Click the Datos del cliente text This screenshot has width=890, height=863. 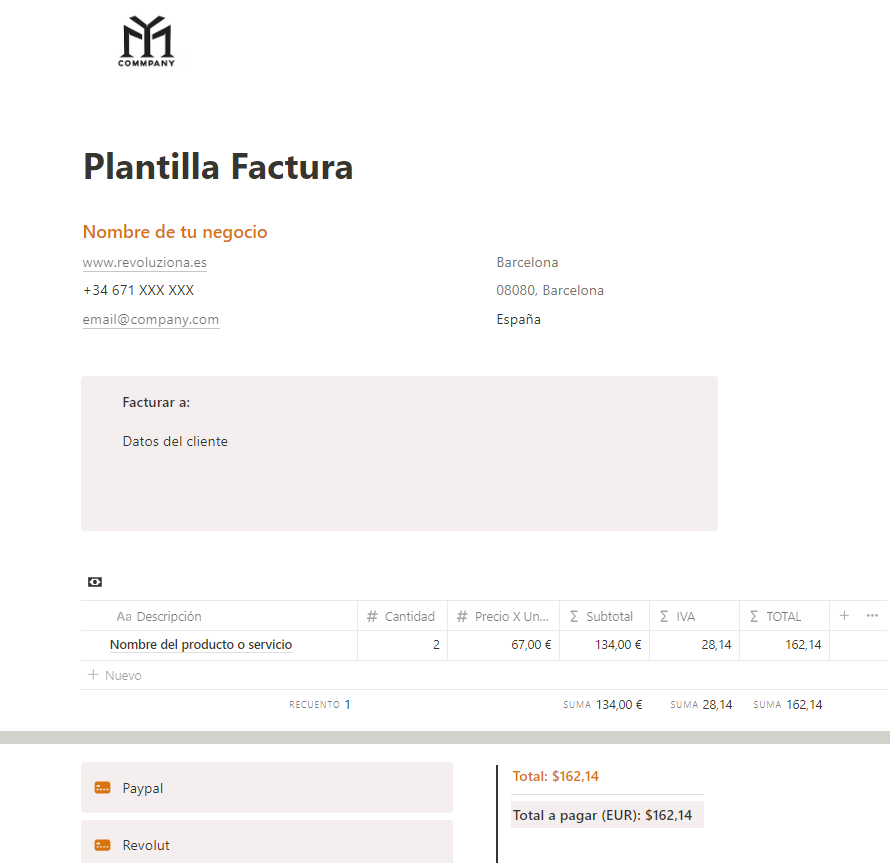click(175, 441)
